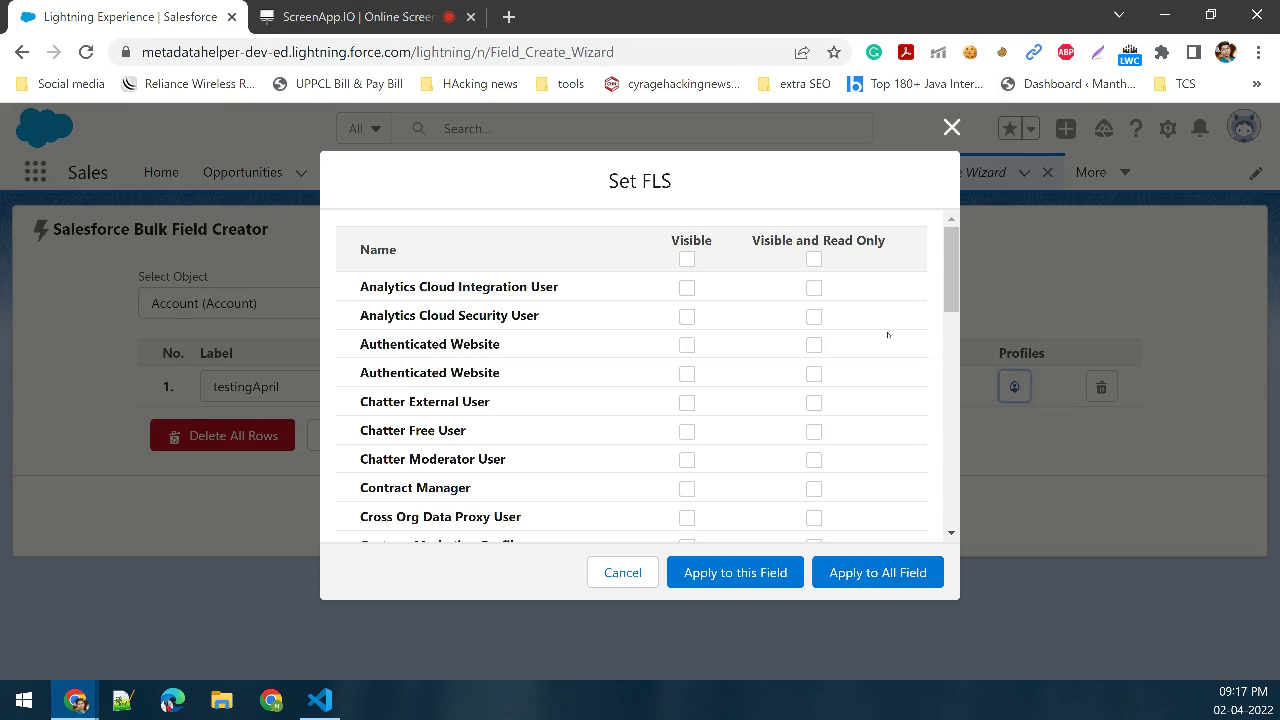Check Visible and Read Only for Contract Manager
1280x720 pixels.
813,488
